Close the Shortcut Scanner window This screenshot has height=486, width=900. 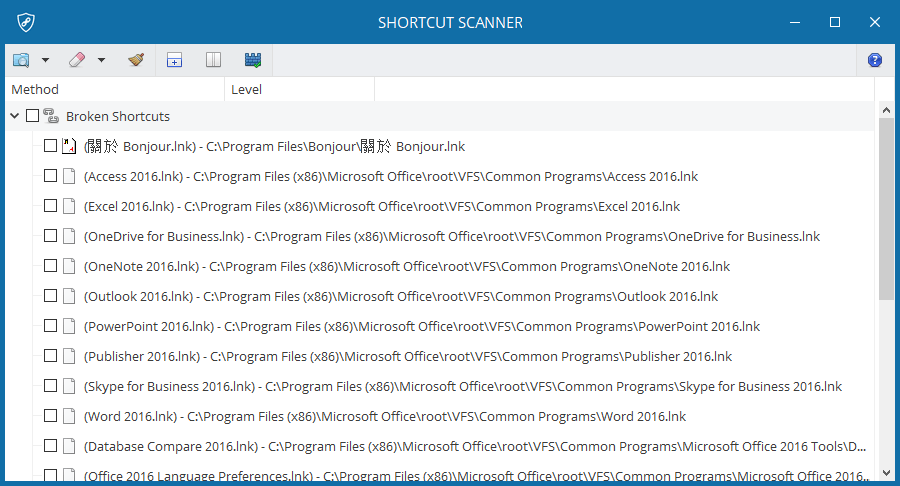[x=875, y=22]
